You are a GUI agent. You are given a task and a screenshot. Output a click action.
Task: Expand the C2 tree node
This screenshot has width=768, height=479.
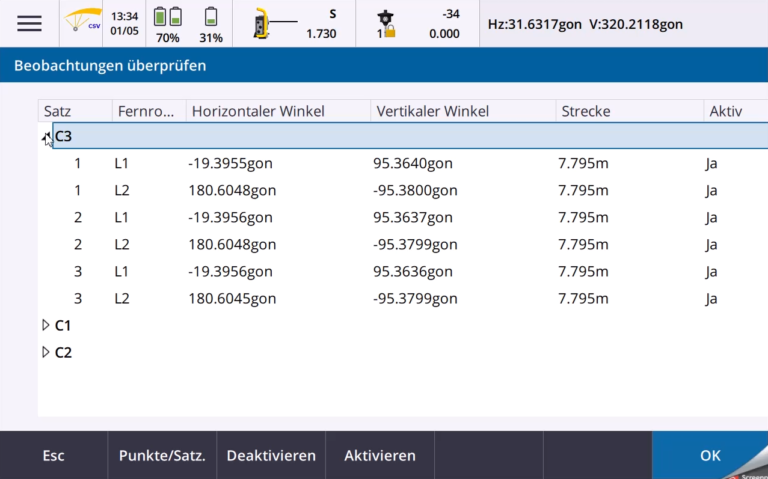click(x=45, y=352)
